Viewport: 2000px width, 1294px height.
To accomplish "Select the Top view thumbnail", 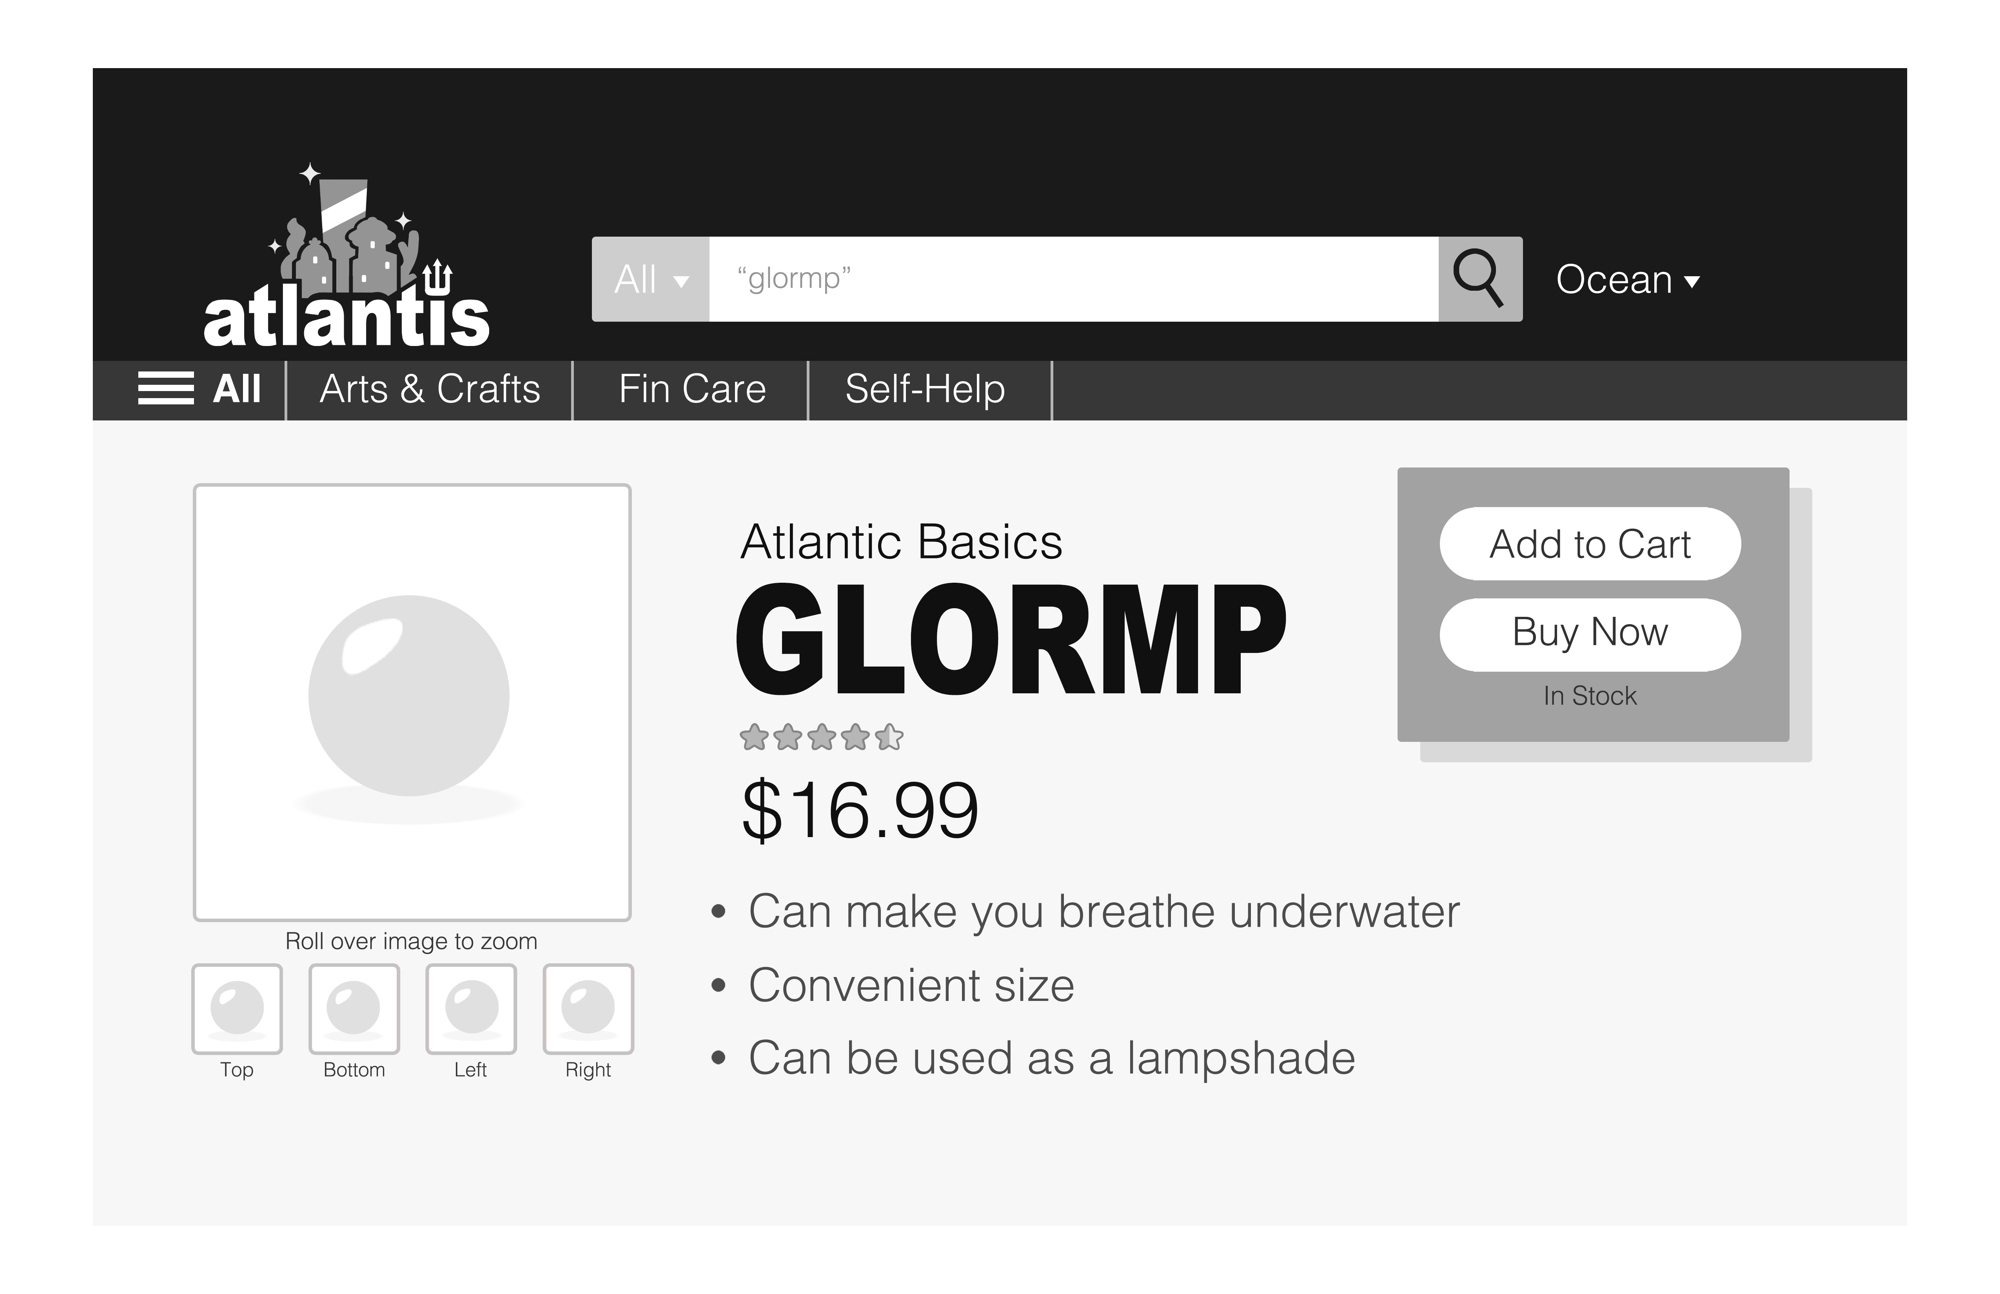I will 237,1008.
